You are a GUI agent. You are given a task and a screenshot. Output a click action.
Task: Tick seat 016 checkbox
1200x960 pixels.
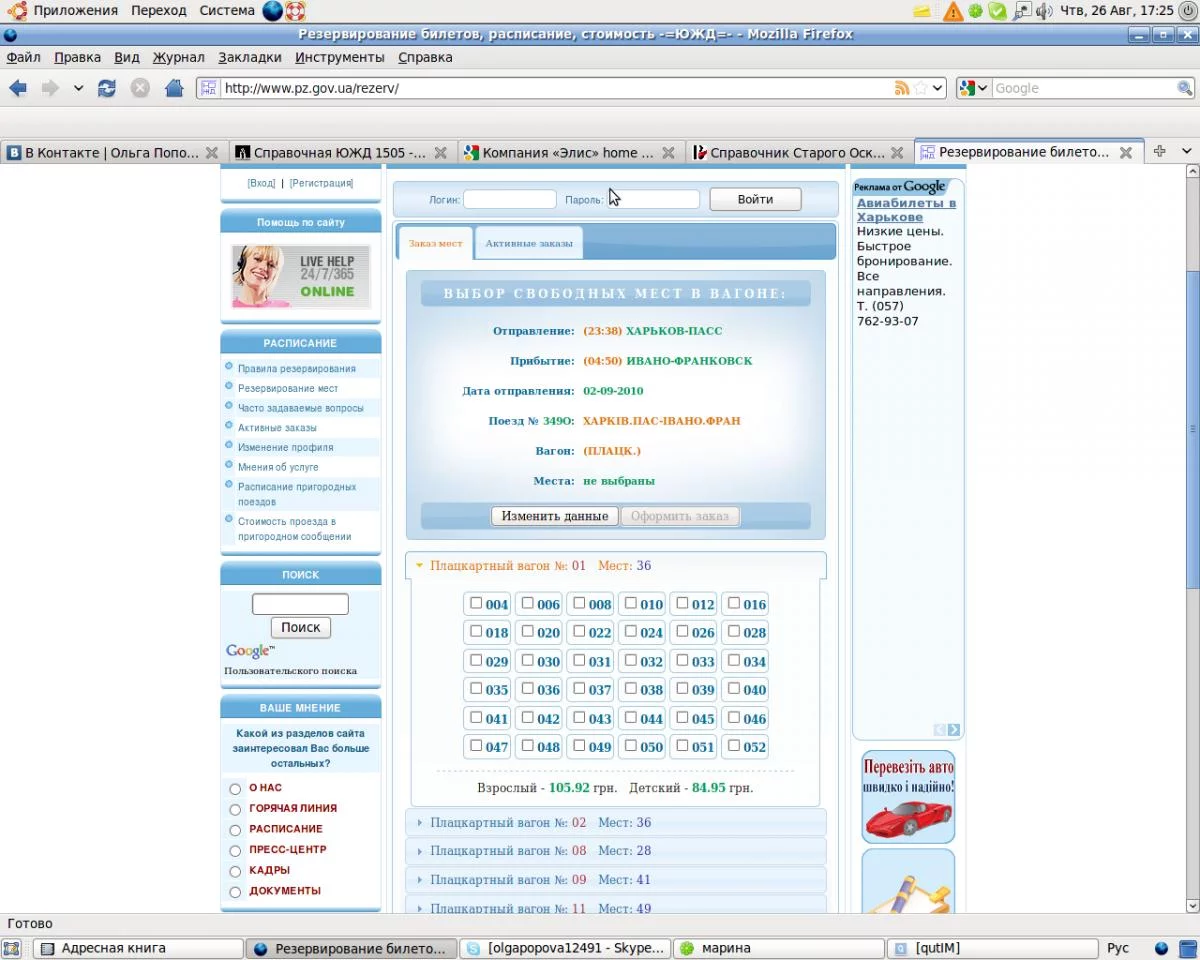(734, 603)
